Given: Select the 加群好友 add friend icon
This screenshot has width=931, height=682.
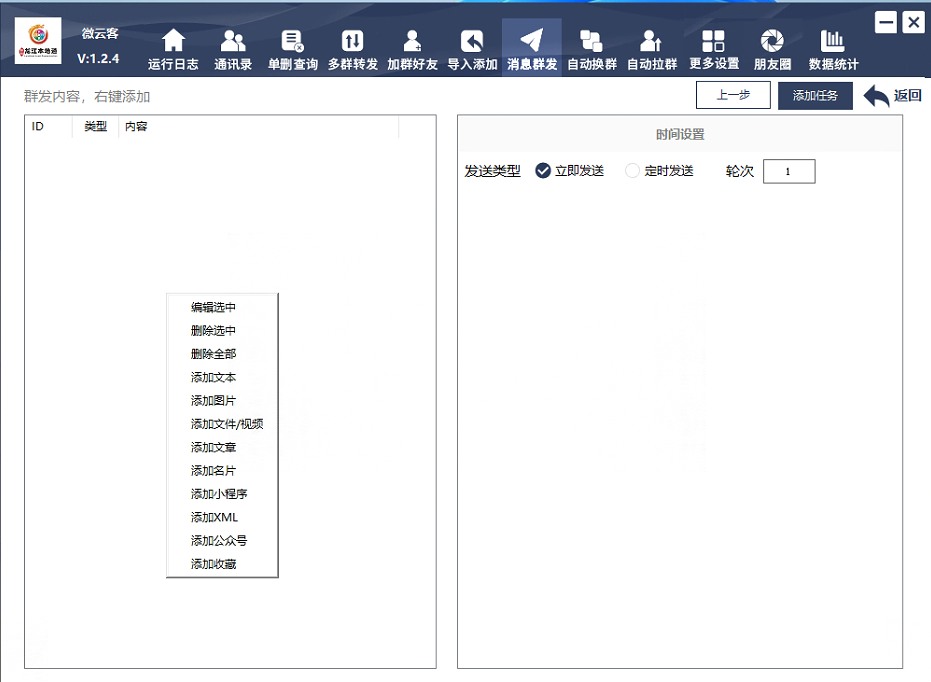Looking at the screenshot, I should (412, 41).
